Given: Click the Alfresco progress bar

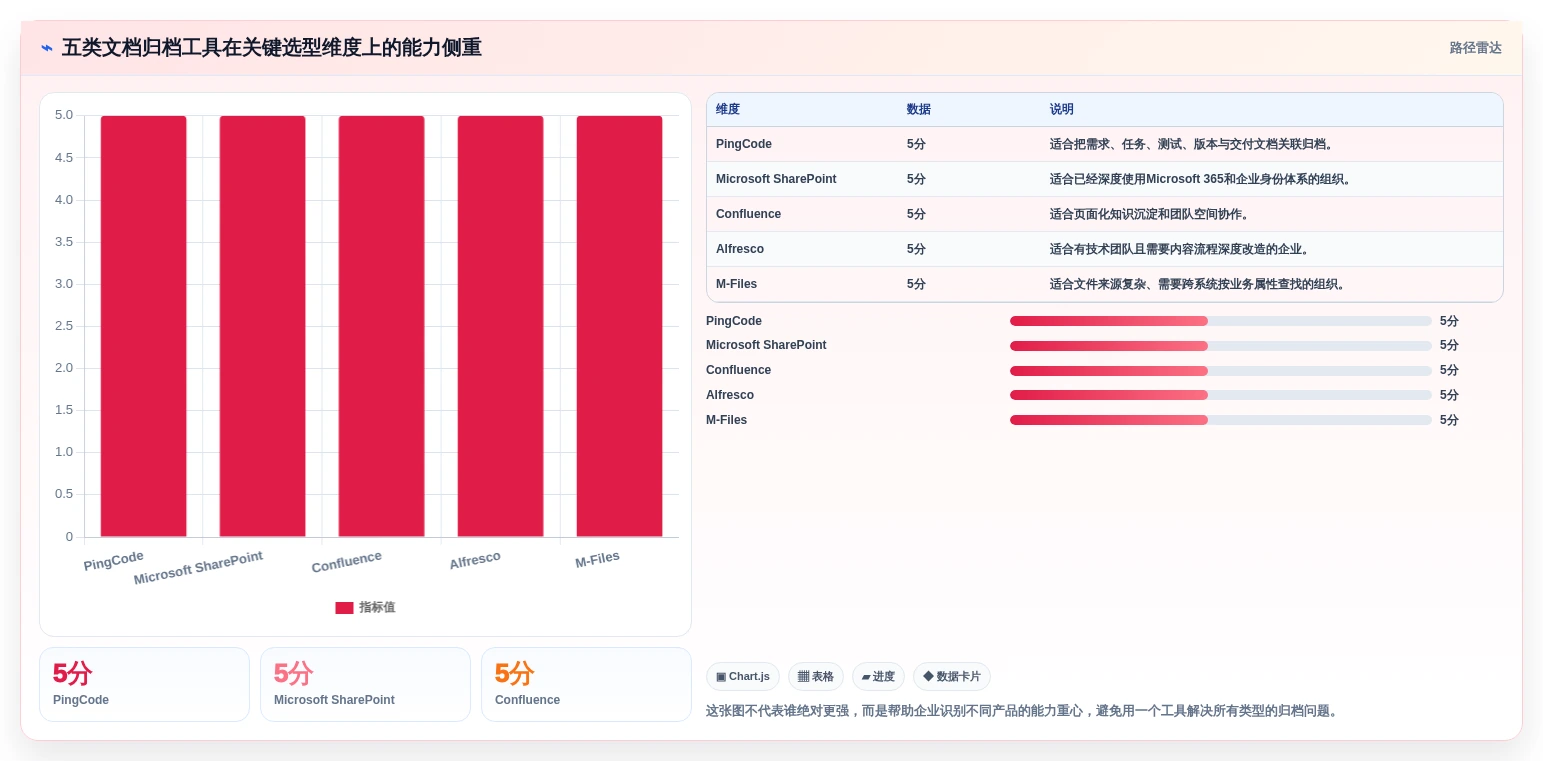Looking at the screenshot, I should (x=1220, y=395).
